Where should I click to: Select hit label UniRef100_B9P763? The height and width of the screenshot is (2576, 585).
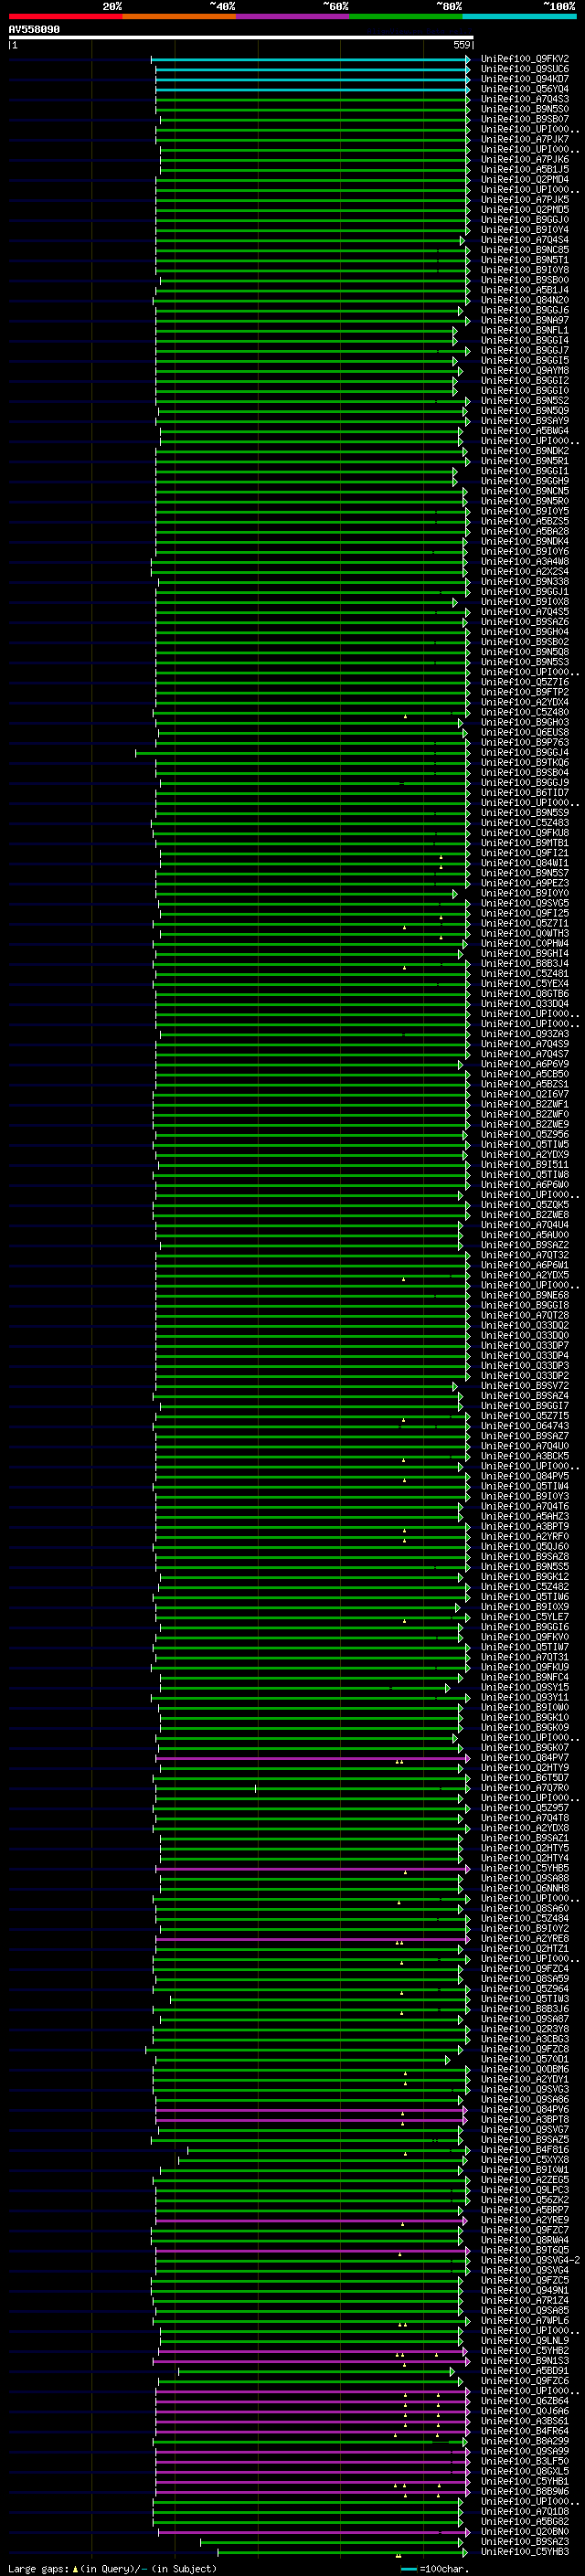coord(525,742)
